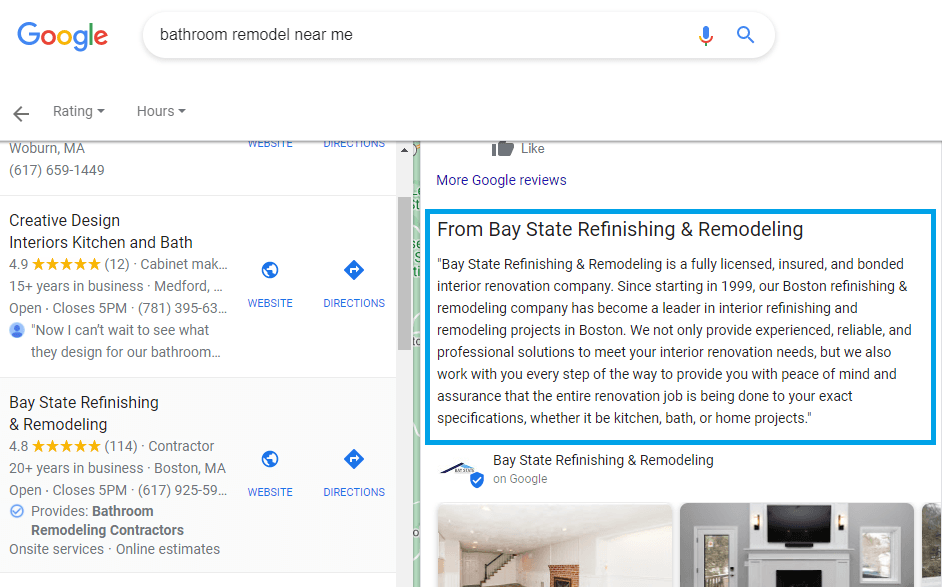Click the WEBSITE label under Creative Design Interiors
The height and width of the screenshot is (587, 942).
pos(270,303)
